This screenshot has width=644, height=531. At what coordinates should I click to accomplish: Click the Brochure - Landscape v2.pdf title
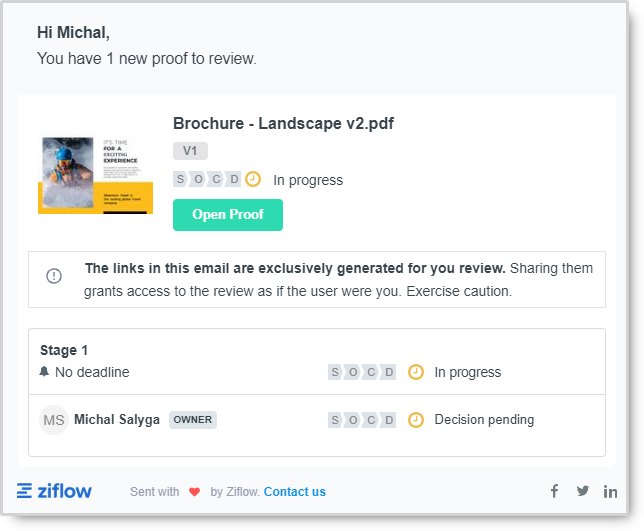click(283, 123)
